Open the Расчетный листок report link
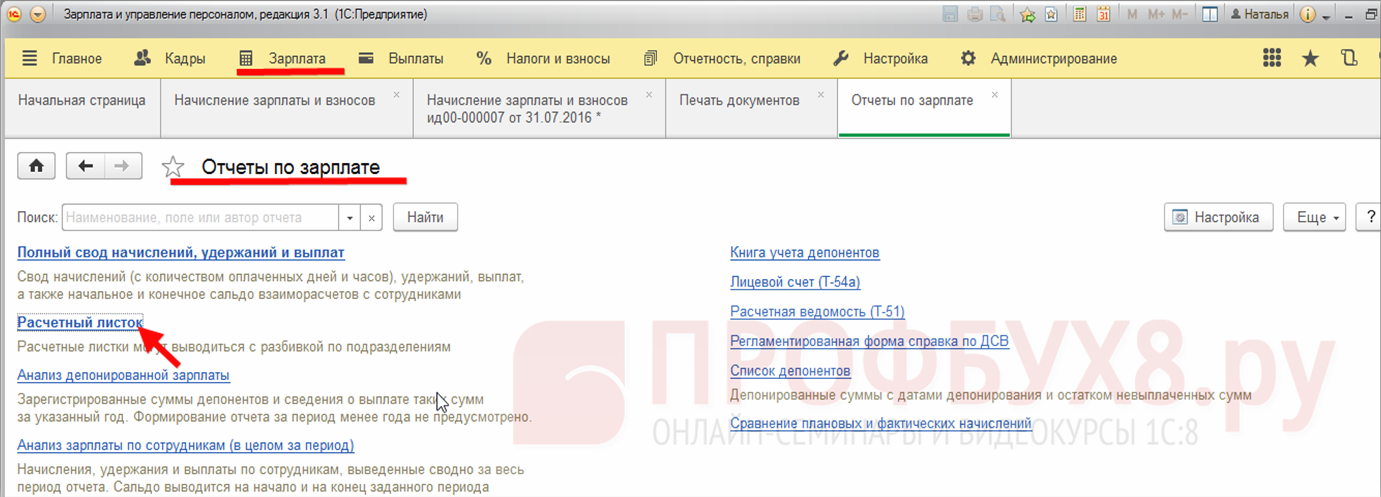Viewport: 1381px width, 497px height. coord(80,322)
